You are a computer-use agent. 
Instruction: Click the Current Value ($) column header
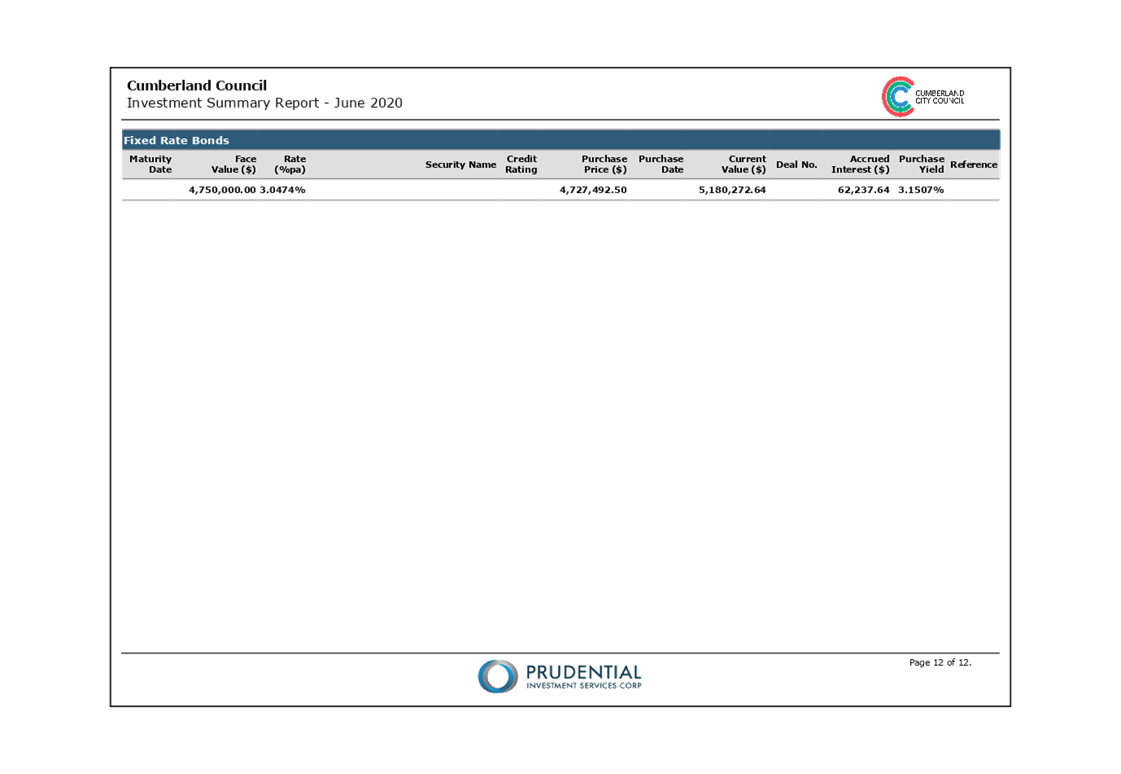point(744,164)
